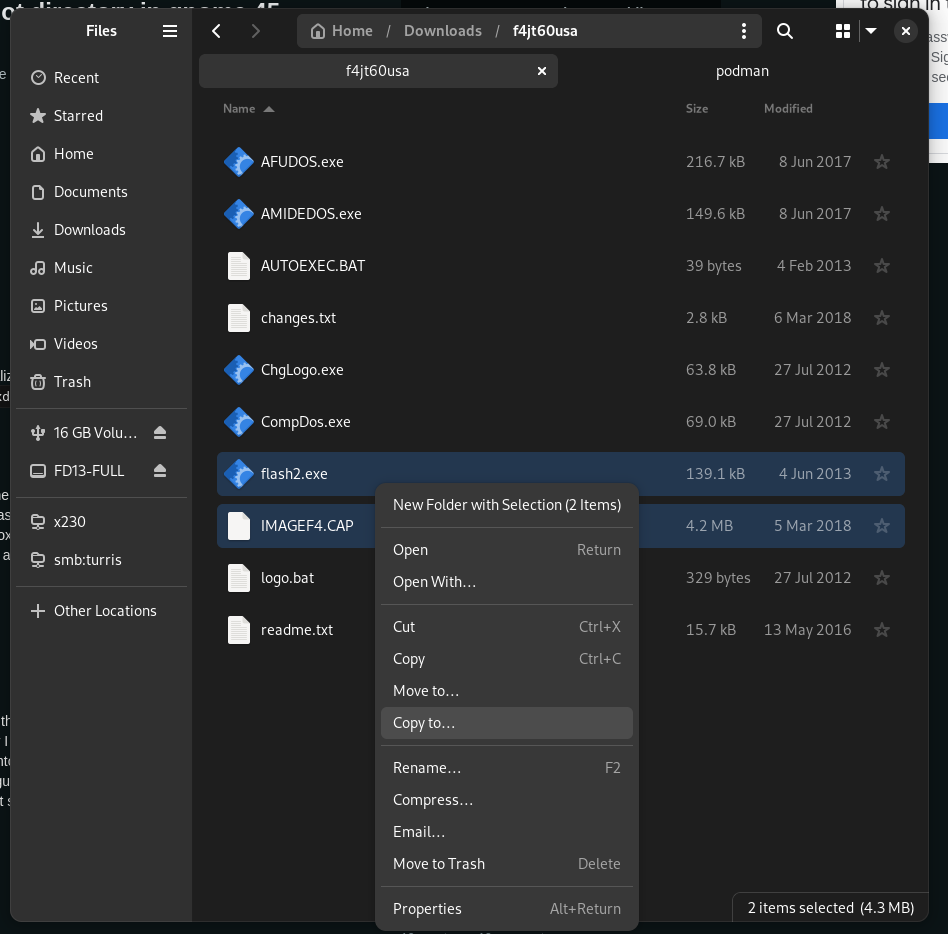
Task: Star the flash2.exe file
Action: [881, 474]
